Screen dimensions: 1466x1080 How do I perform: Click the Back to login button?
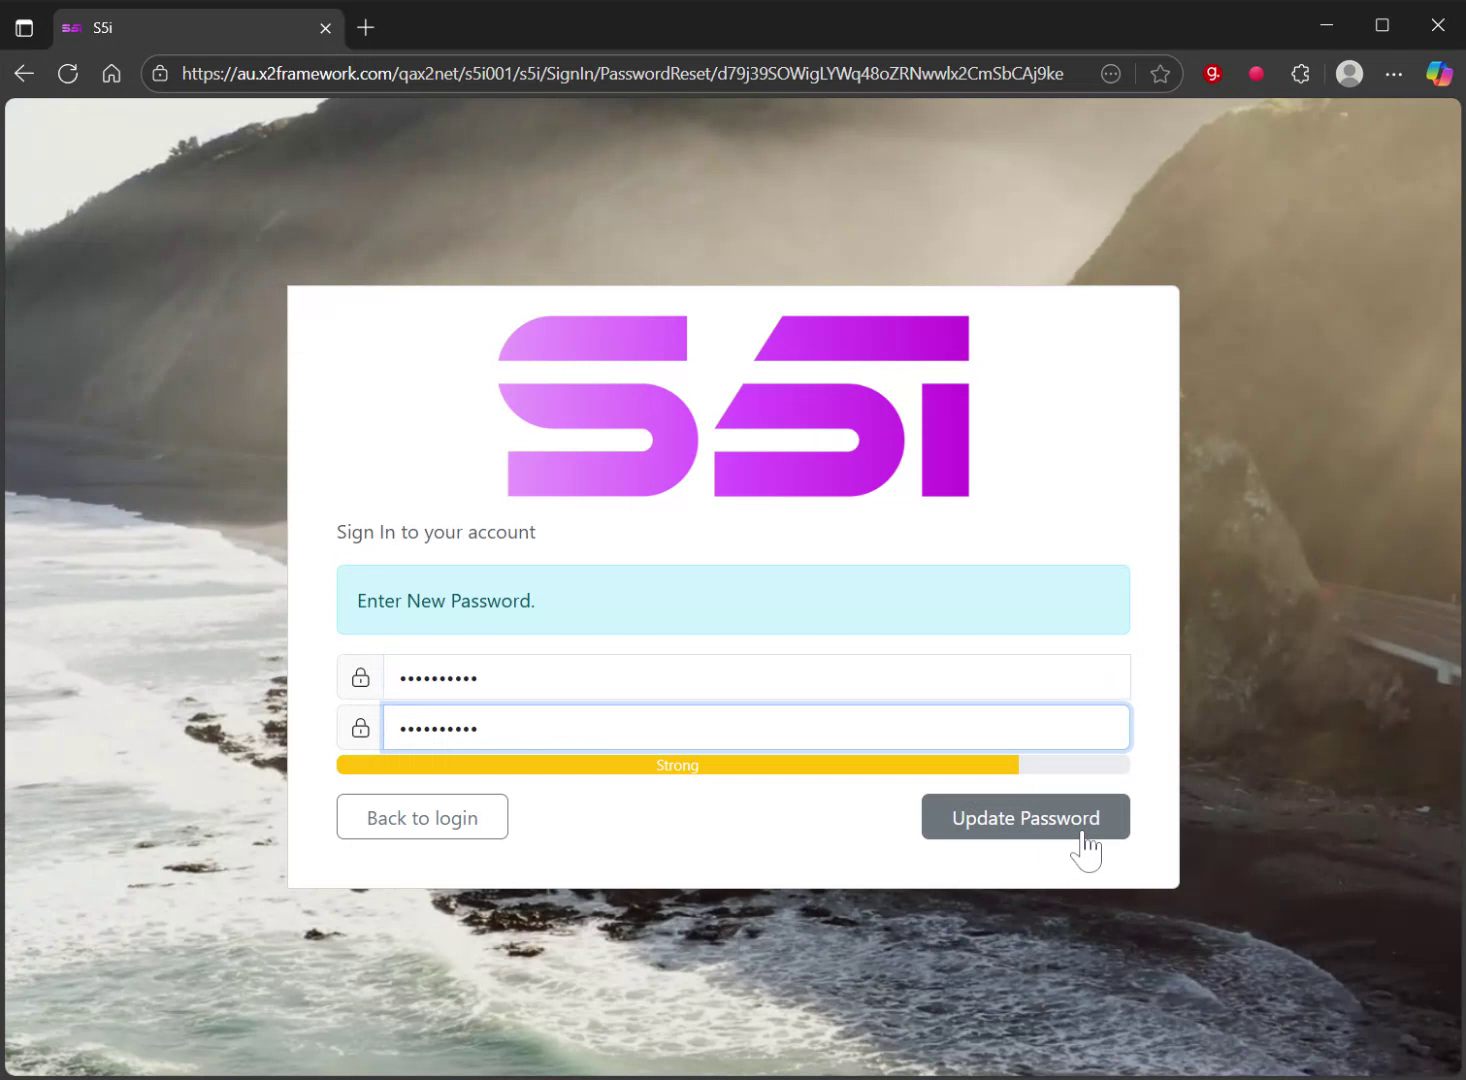[x=422, y=817]
